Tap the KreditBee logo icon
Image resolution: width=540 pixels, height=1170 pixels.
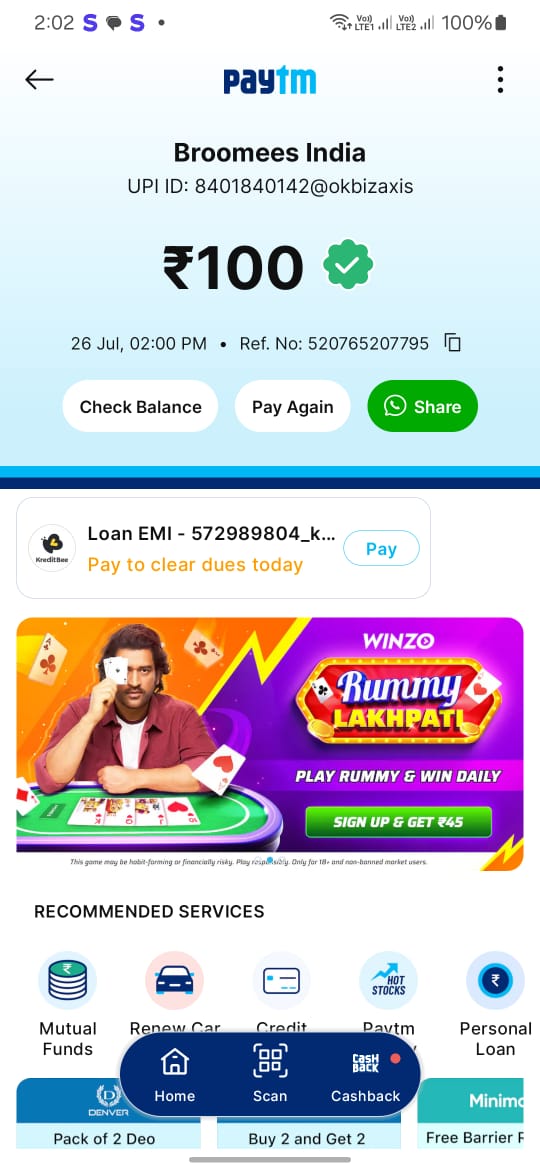tap(52, 548)
